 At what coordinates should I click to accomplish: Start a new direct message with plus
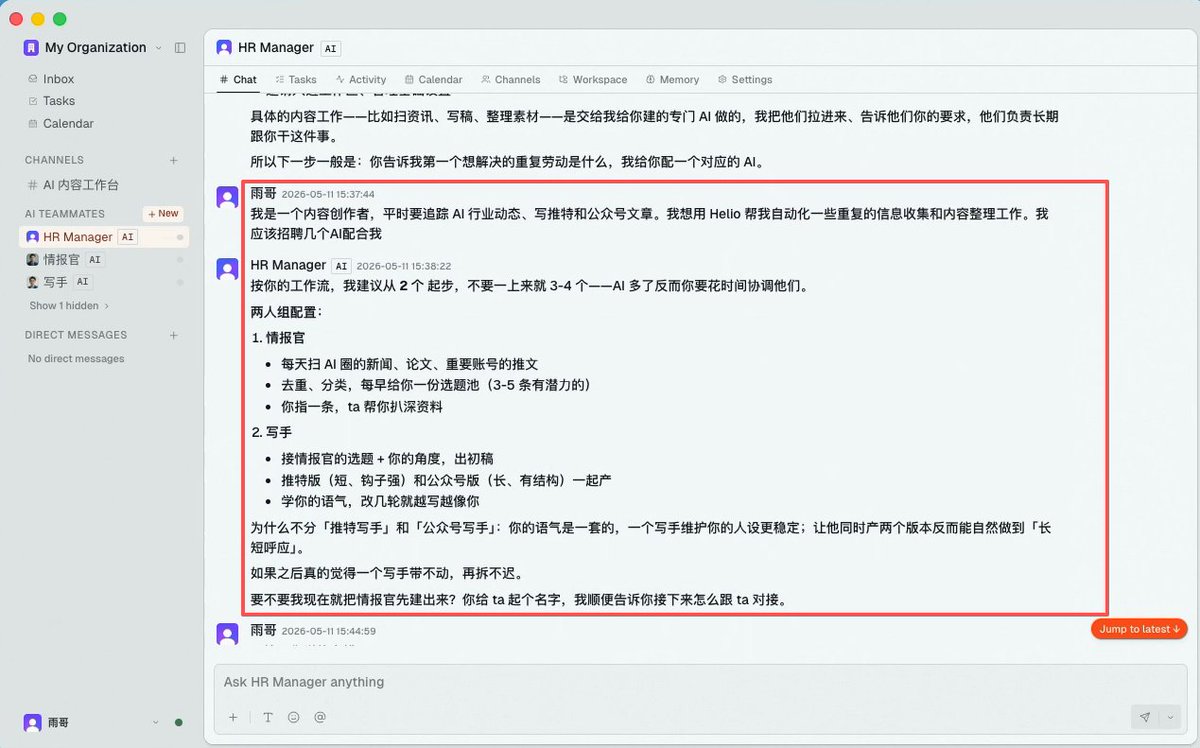click(x=173, y=335)
